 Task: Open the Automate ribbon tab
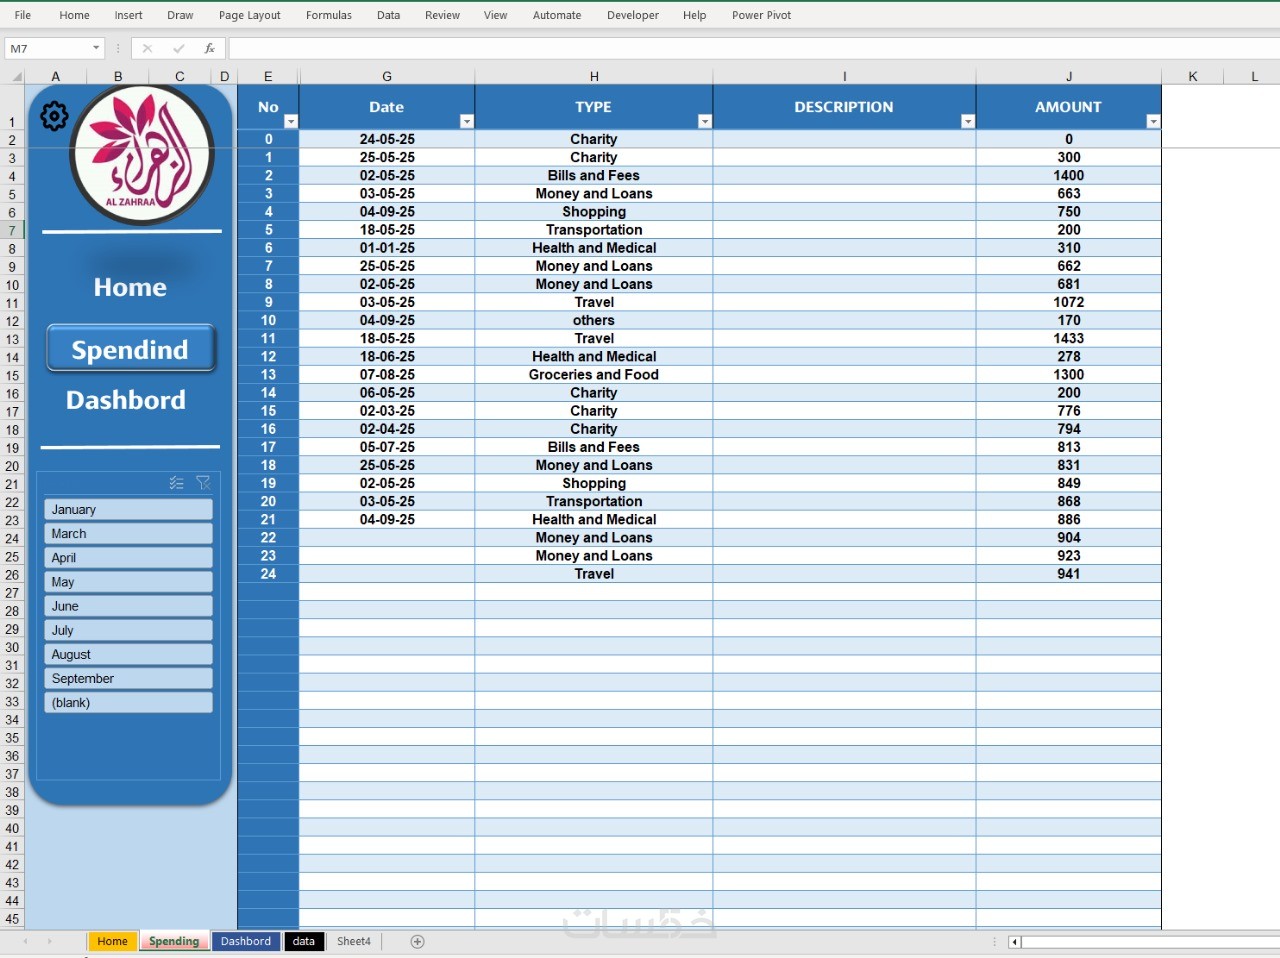[557, 15]
